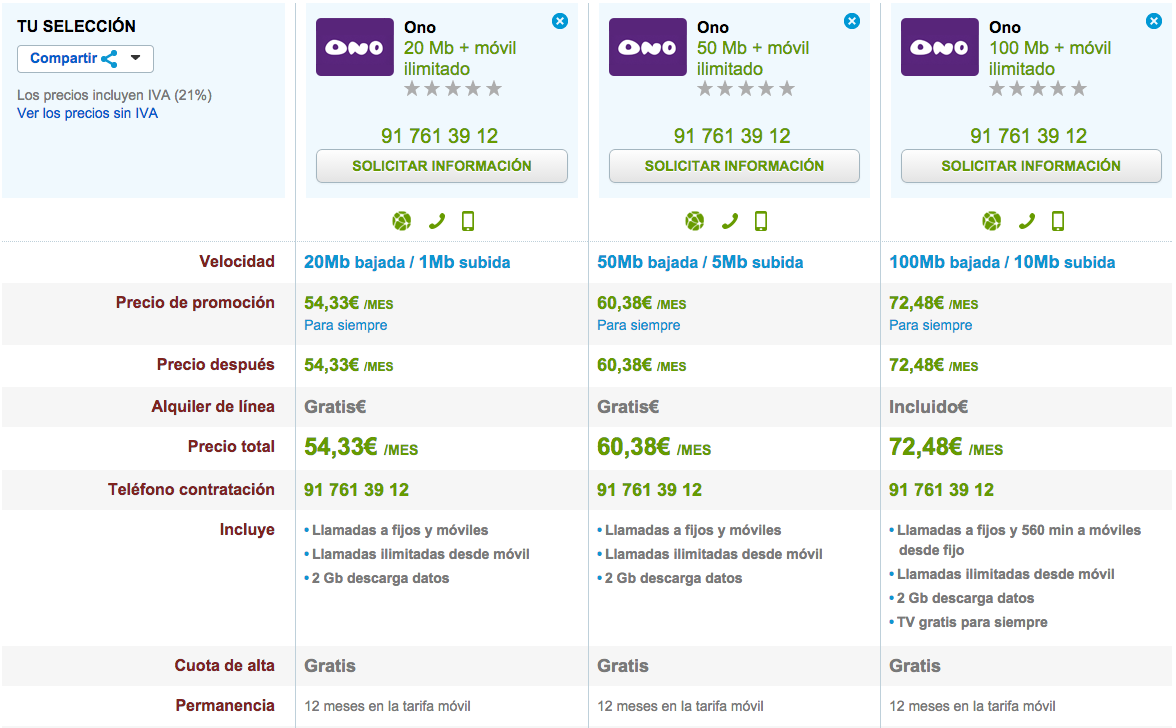Click the star rating of the 20 Mb plan
Image resolution: width=1176 pixels, height=728 pixels.
[453, 89]
